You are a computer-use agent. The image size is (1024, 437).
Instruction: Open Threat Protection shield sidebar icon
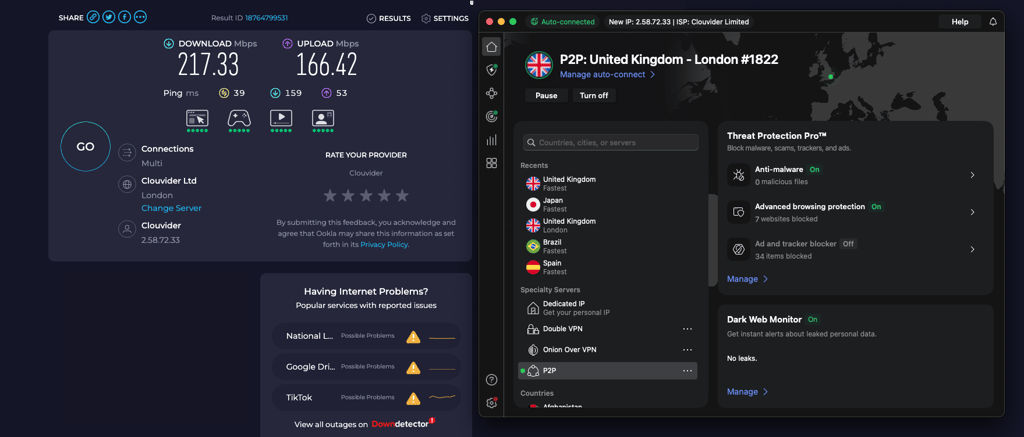click(492, 70)
